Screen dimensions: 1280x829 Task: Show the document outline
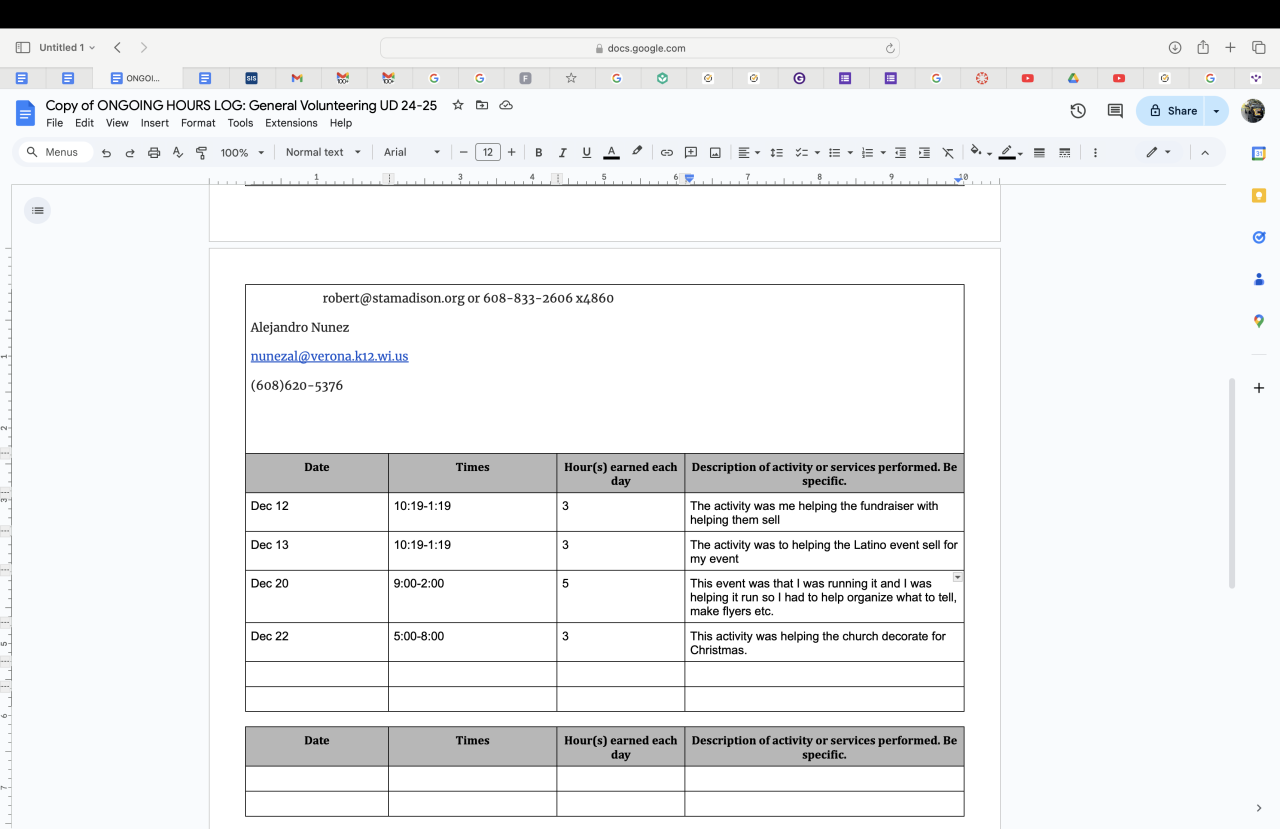click(x=38, y=210)
